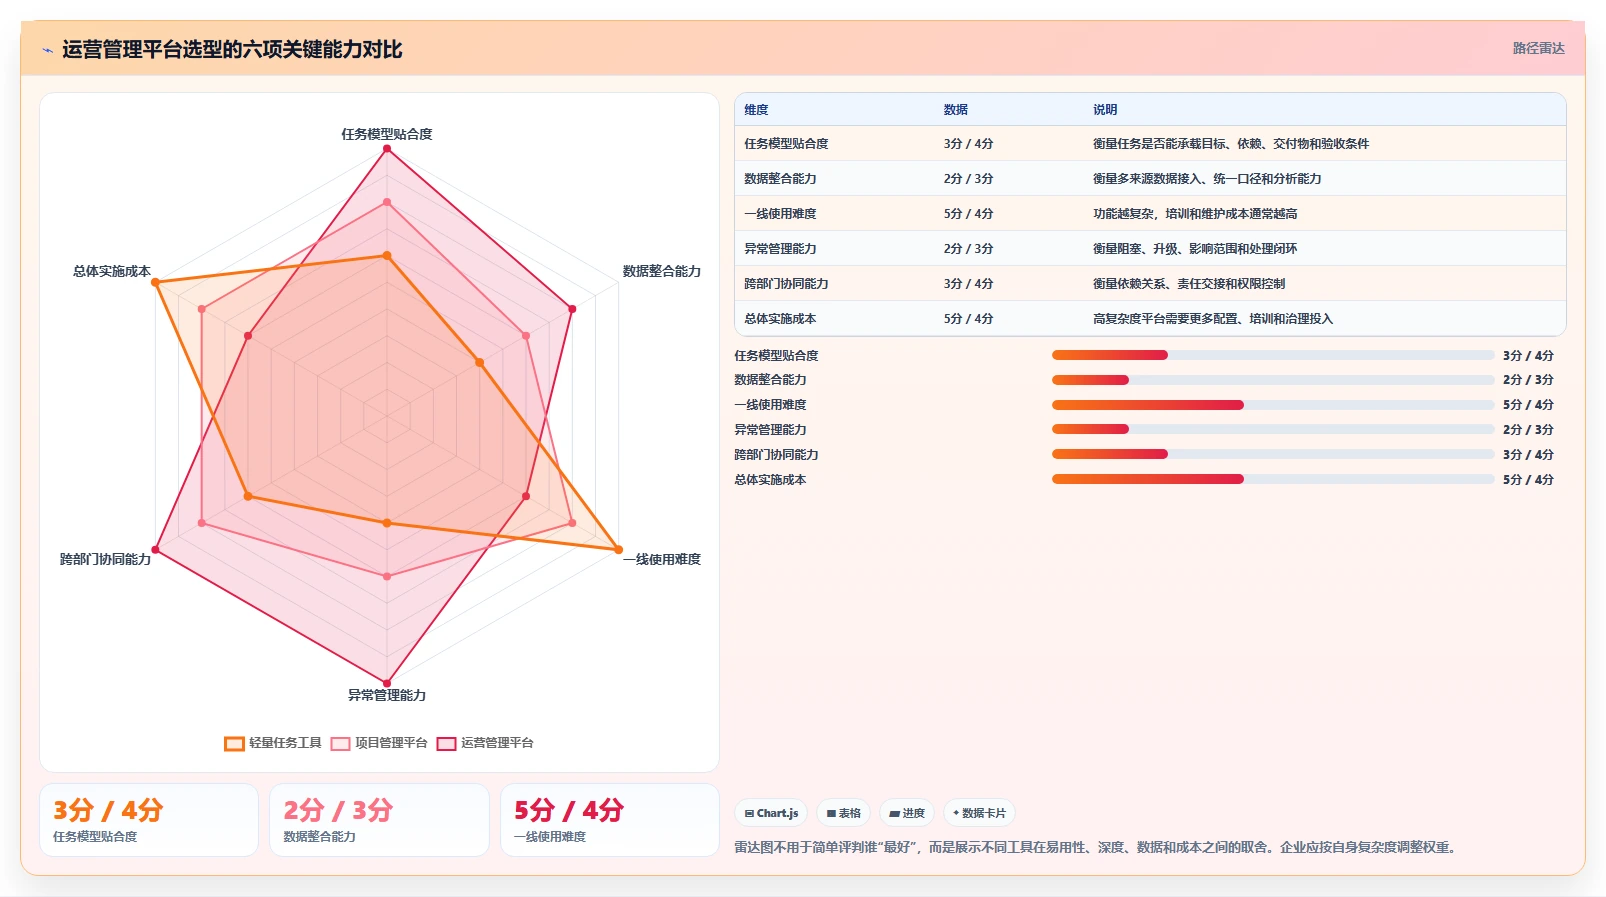Toggle 项目管理平台 dataset in chart legend

[x=379, y=743]
